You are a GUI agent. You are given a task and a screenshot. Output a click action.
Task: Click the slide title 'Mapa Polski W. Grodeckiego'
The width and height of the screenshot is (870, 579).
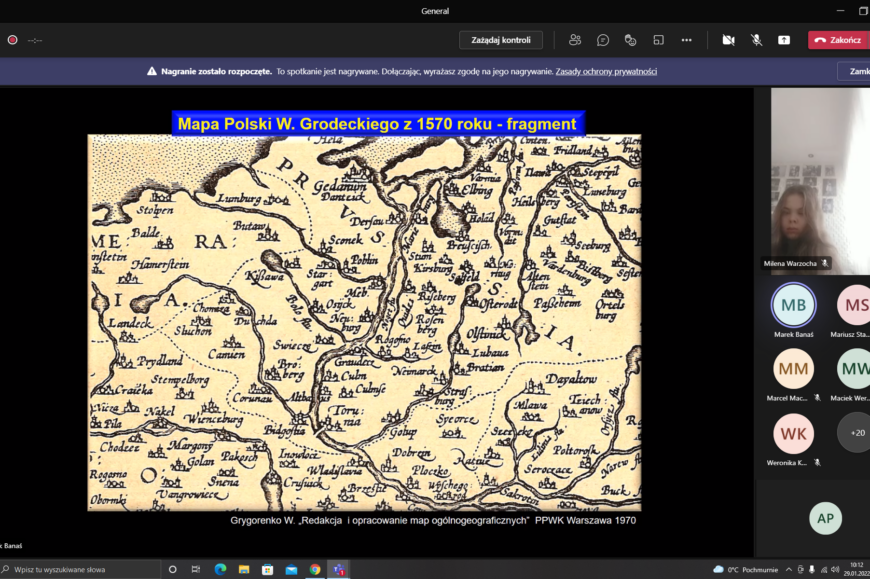[x=377, y=124]
